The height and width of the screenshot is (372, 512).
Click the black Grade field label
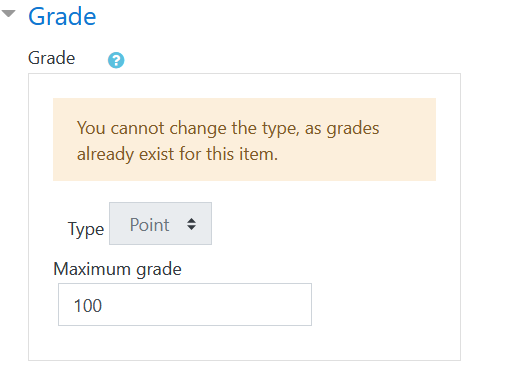(x=52, y=58)
